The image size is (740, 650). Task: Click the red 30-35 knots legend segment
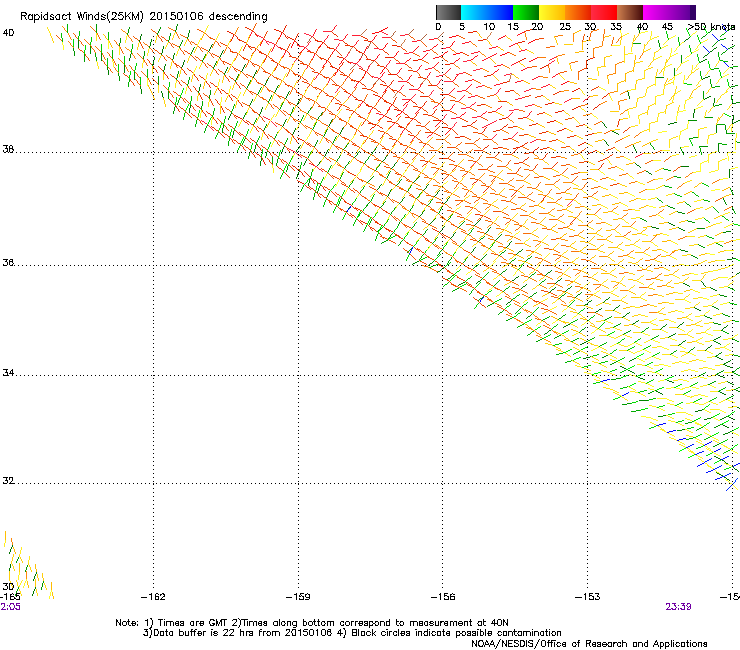pos(604,12)
